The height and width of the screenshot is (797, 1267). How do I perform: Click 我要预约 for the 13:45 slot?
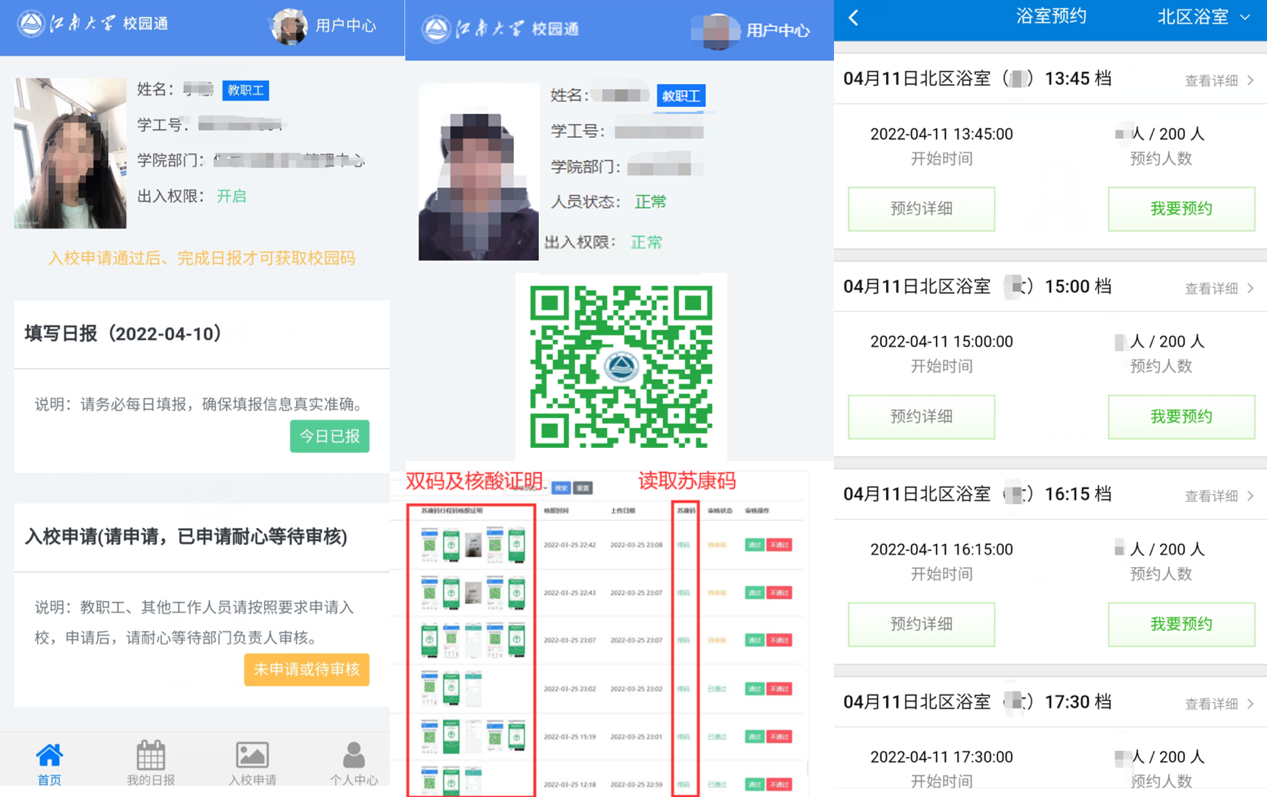tap(1180, 209)
